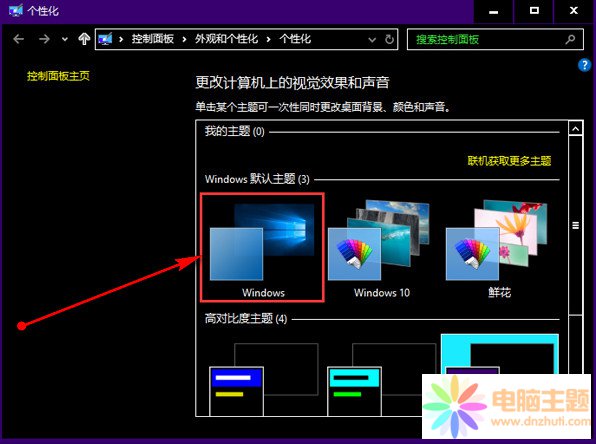Viewport: 596px width, 444px height.
Task: Go up one level with up arrow
Action: [x=84, y=39]
